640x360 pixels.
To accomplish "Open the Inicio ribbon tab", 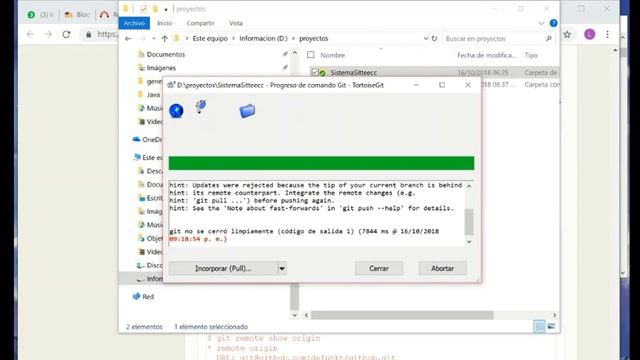I will pos(165,23).
